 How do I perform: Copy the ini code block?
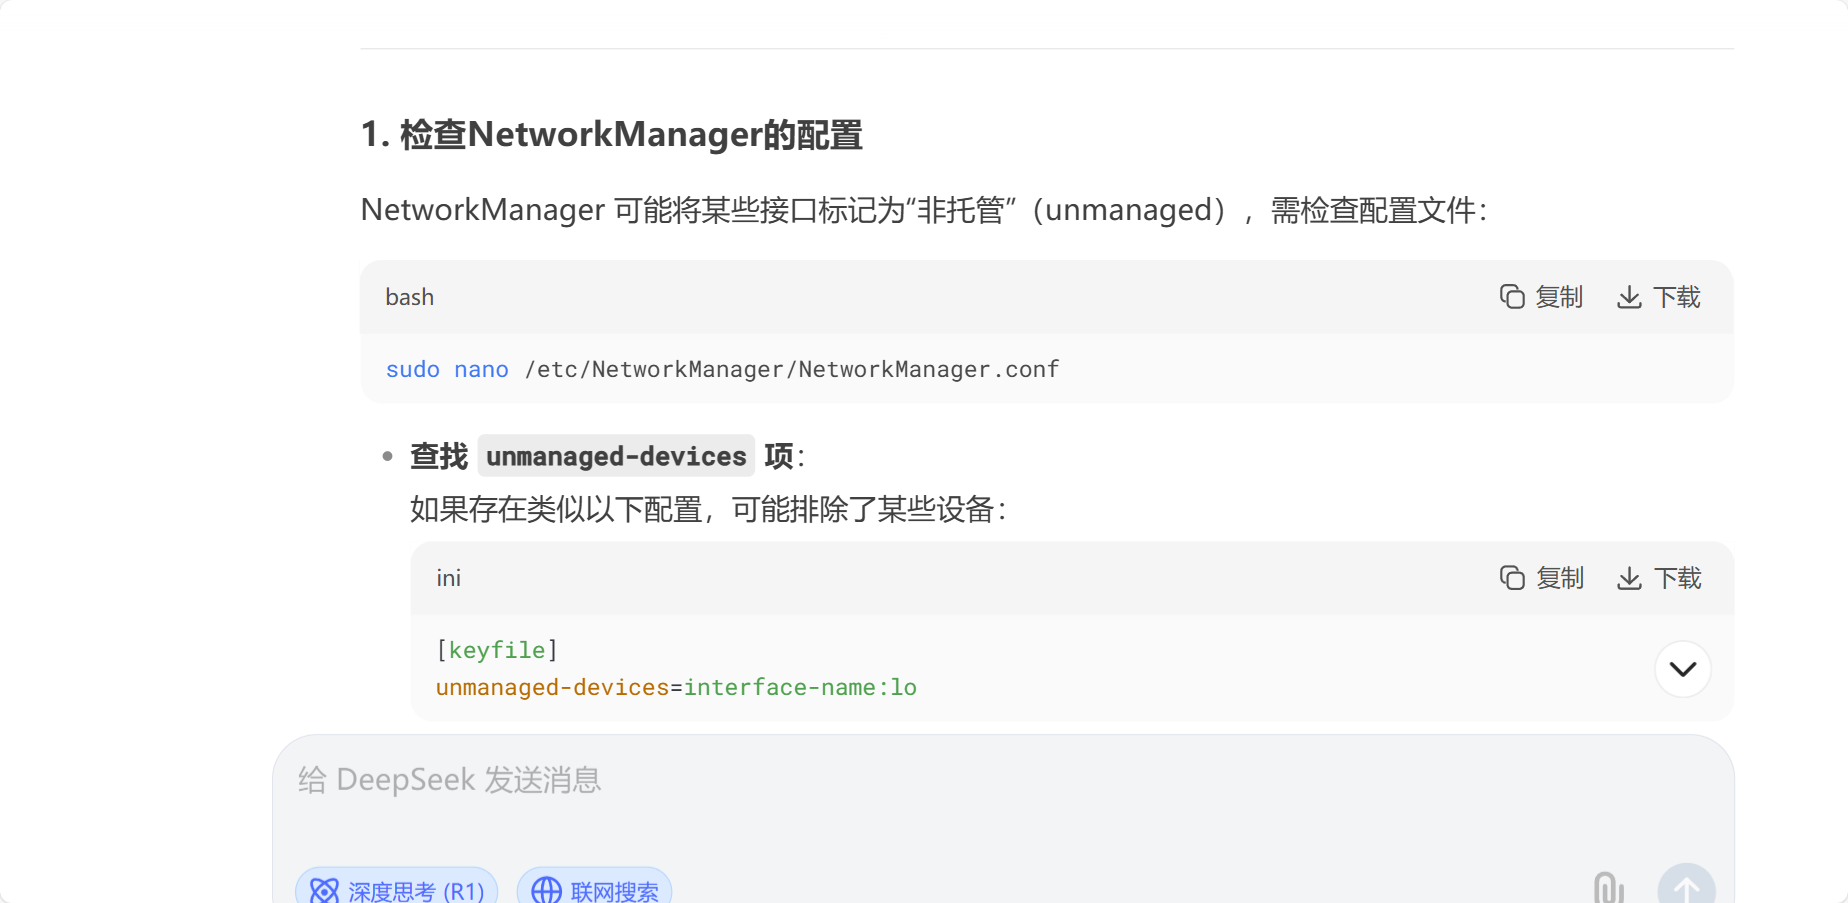(x=1541, y=578)
